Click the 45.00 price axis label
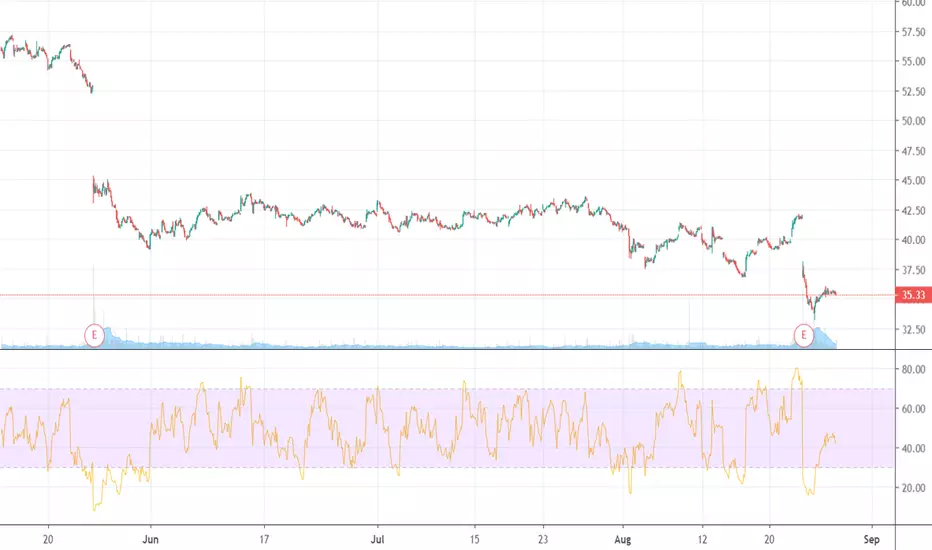The height and width of the screenshot is (550, 932). click(x=913, y=180)
